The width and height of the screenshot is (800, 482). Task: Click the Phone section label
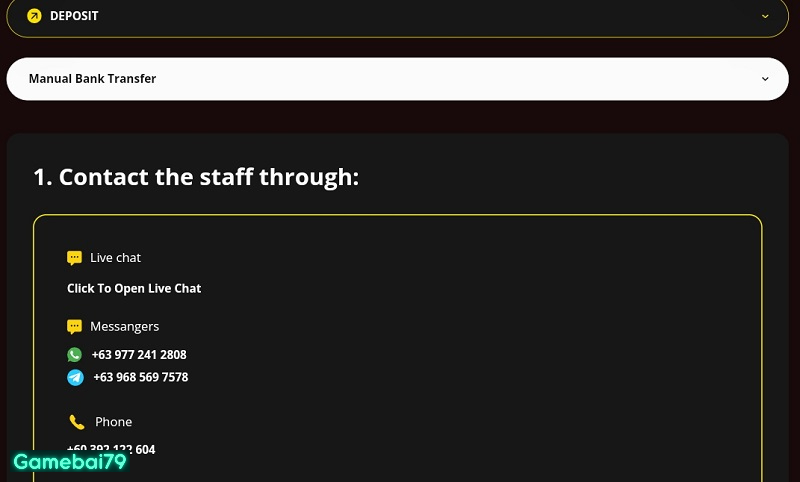point(113,422)
